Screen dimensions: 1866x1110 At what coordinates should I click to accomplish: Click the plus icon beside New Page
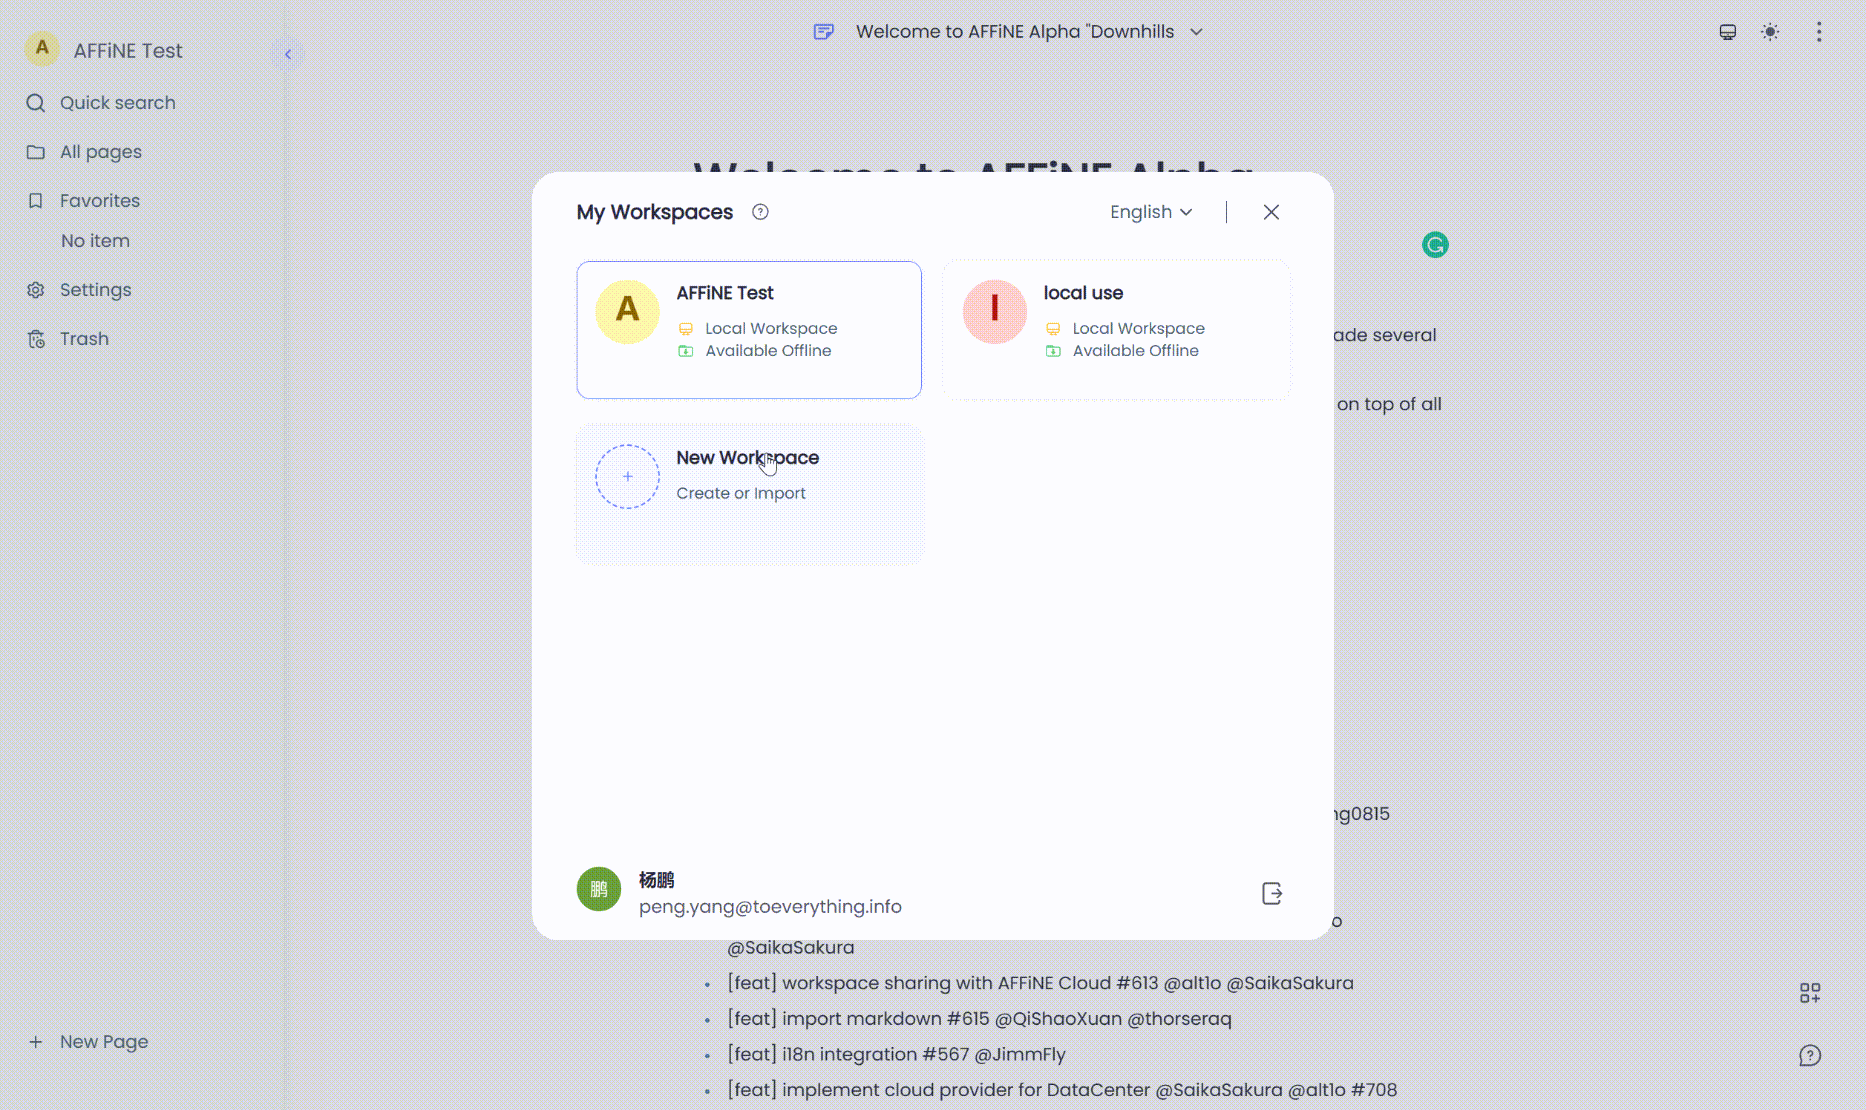tap(36, 1042)
